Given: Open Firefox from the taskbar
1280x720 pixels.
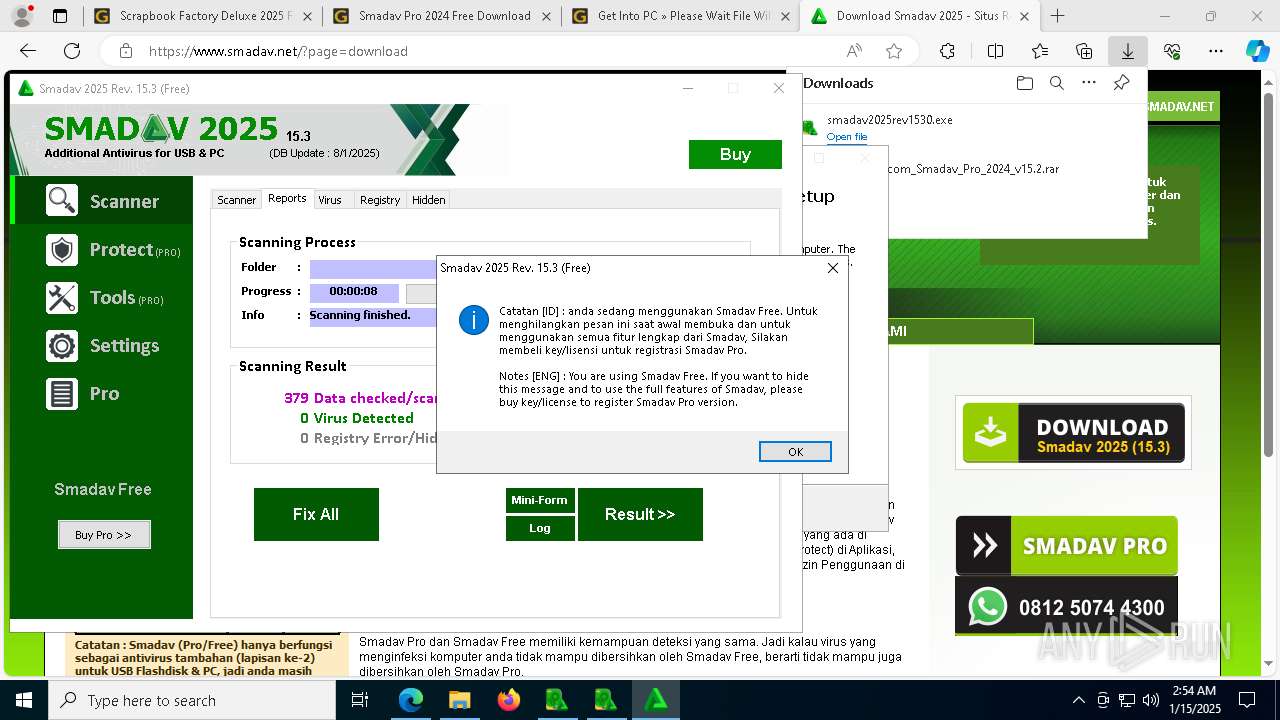Looking at the screenshot, I should point(508,700).
